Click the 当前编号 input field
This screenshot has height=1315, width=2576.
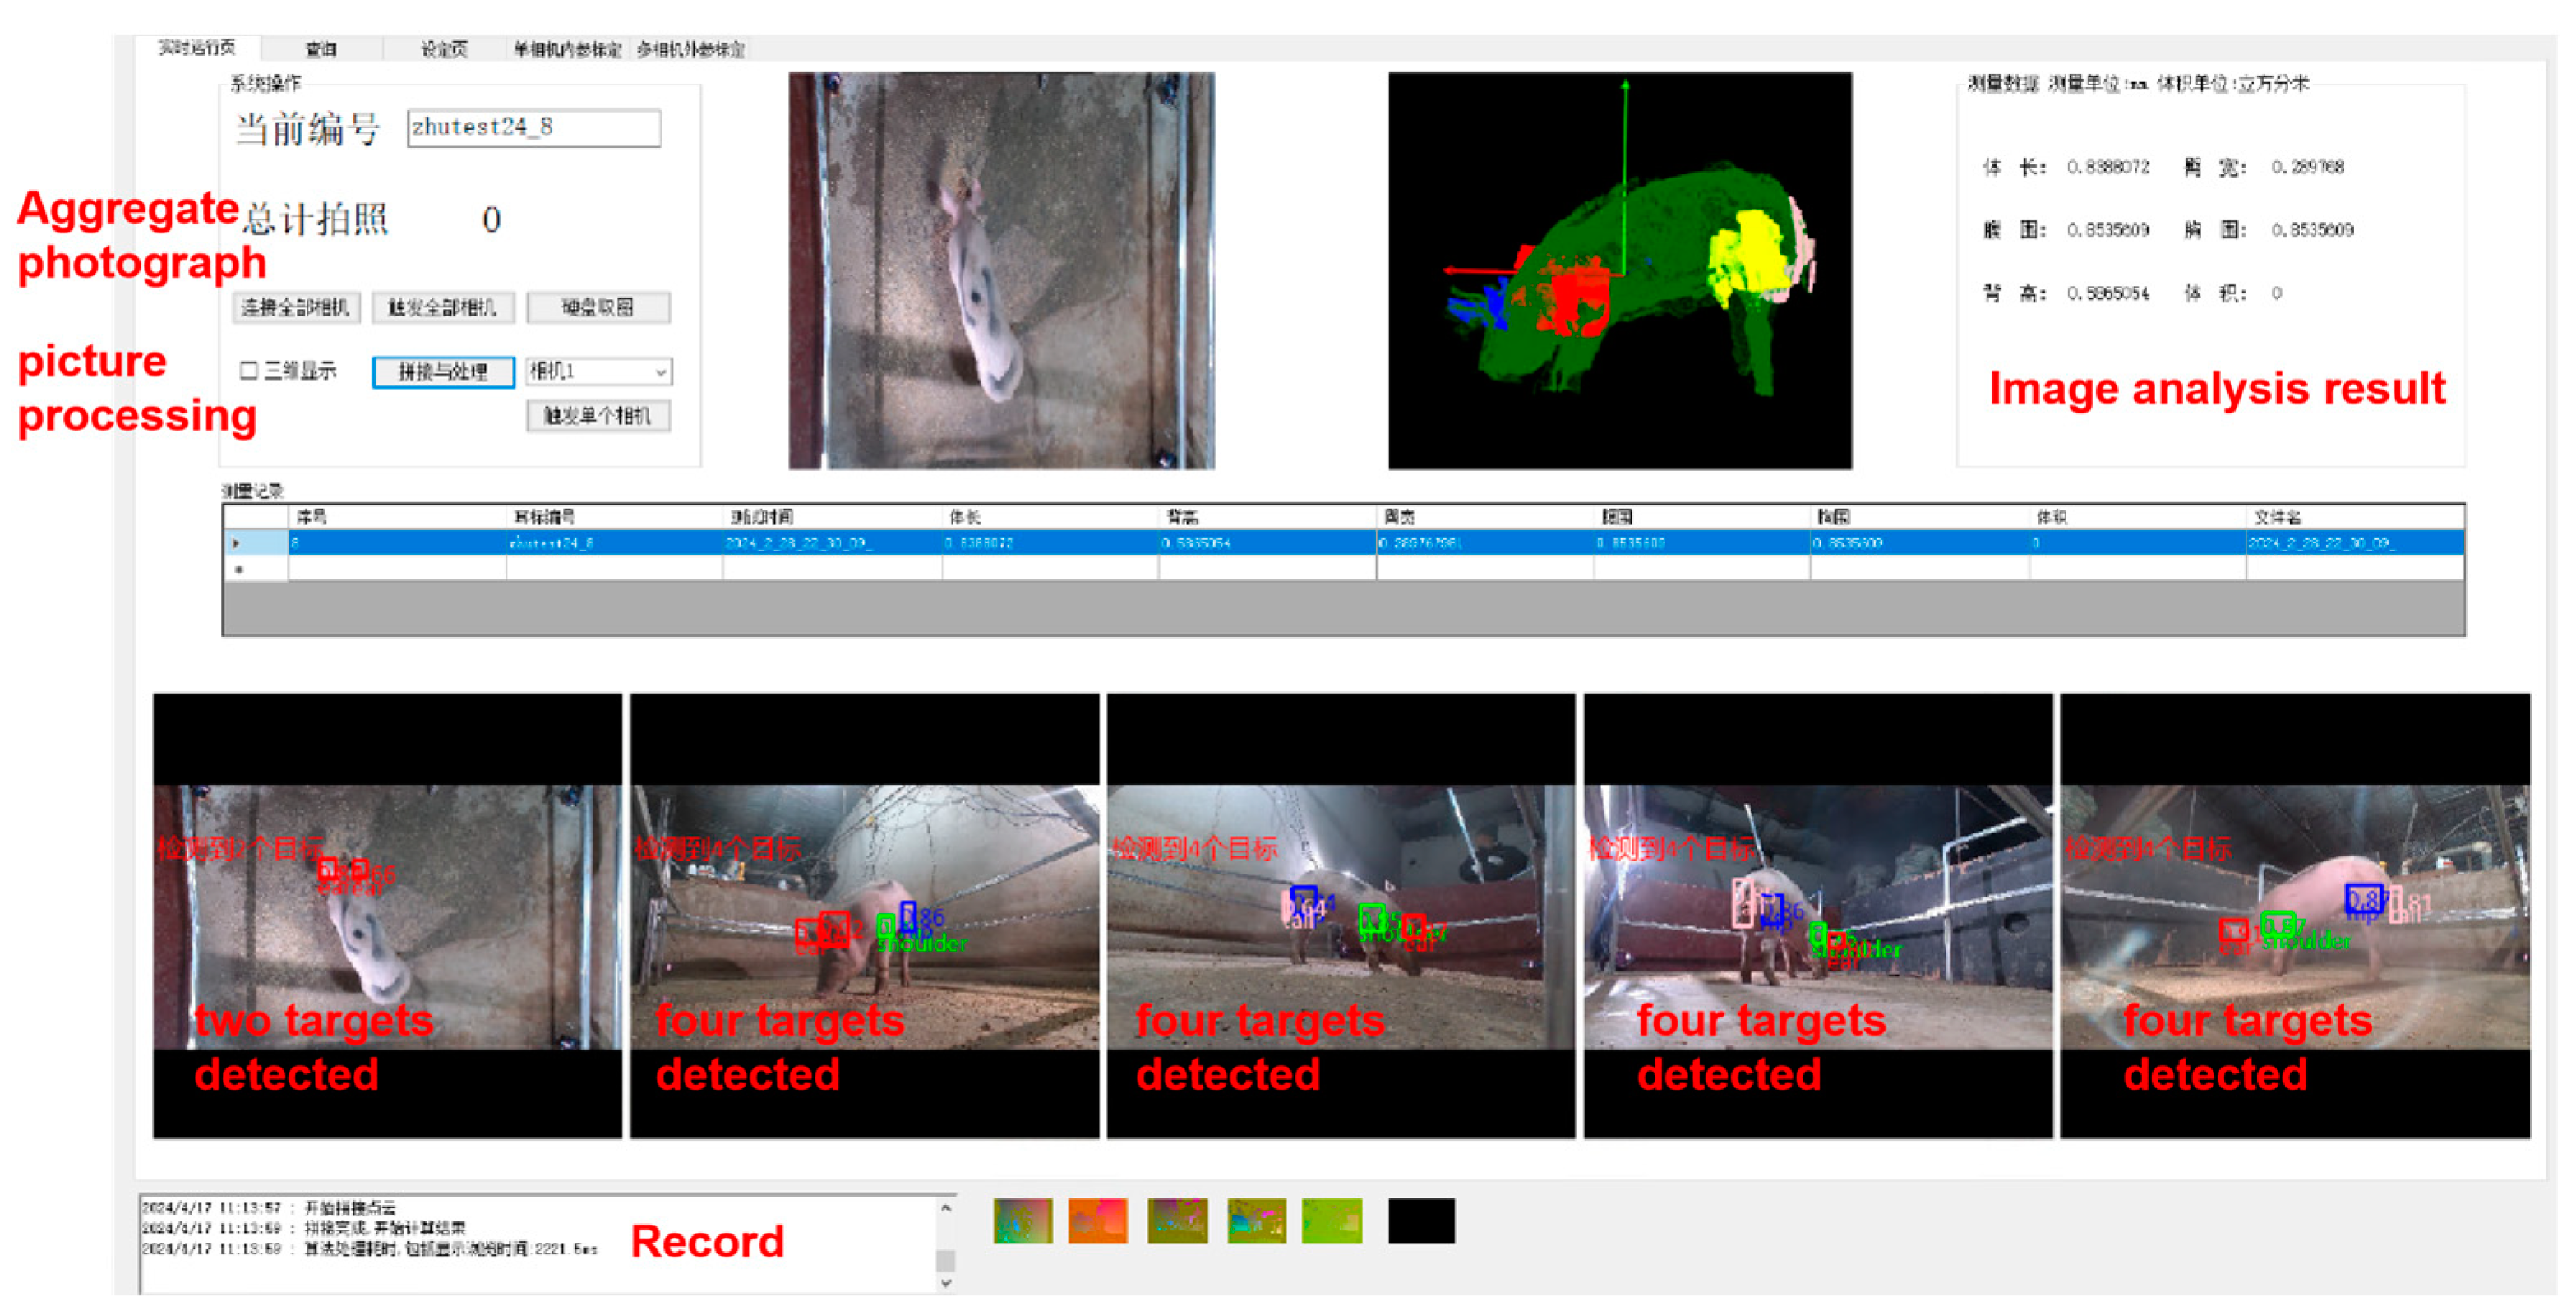tap(533, 128)
